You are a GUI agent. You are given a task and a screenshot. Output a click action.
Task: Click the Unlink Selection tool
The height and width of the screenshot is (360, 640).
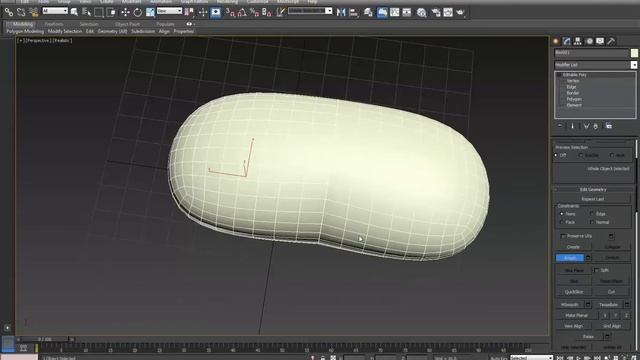click(x=21, y=13)
